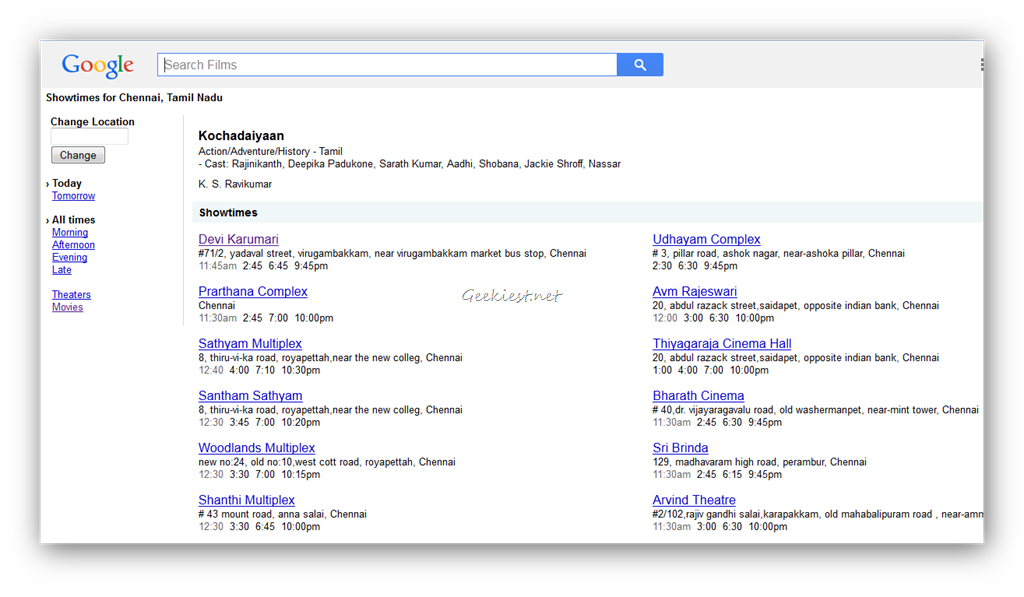
Task: Filter showtimes by Late
Action: [62, 270]
